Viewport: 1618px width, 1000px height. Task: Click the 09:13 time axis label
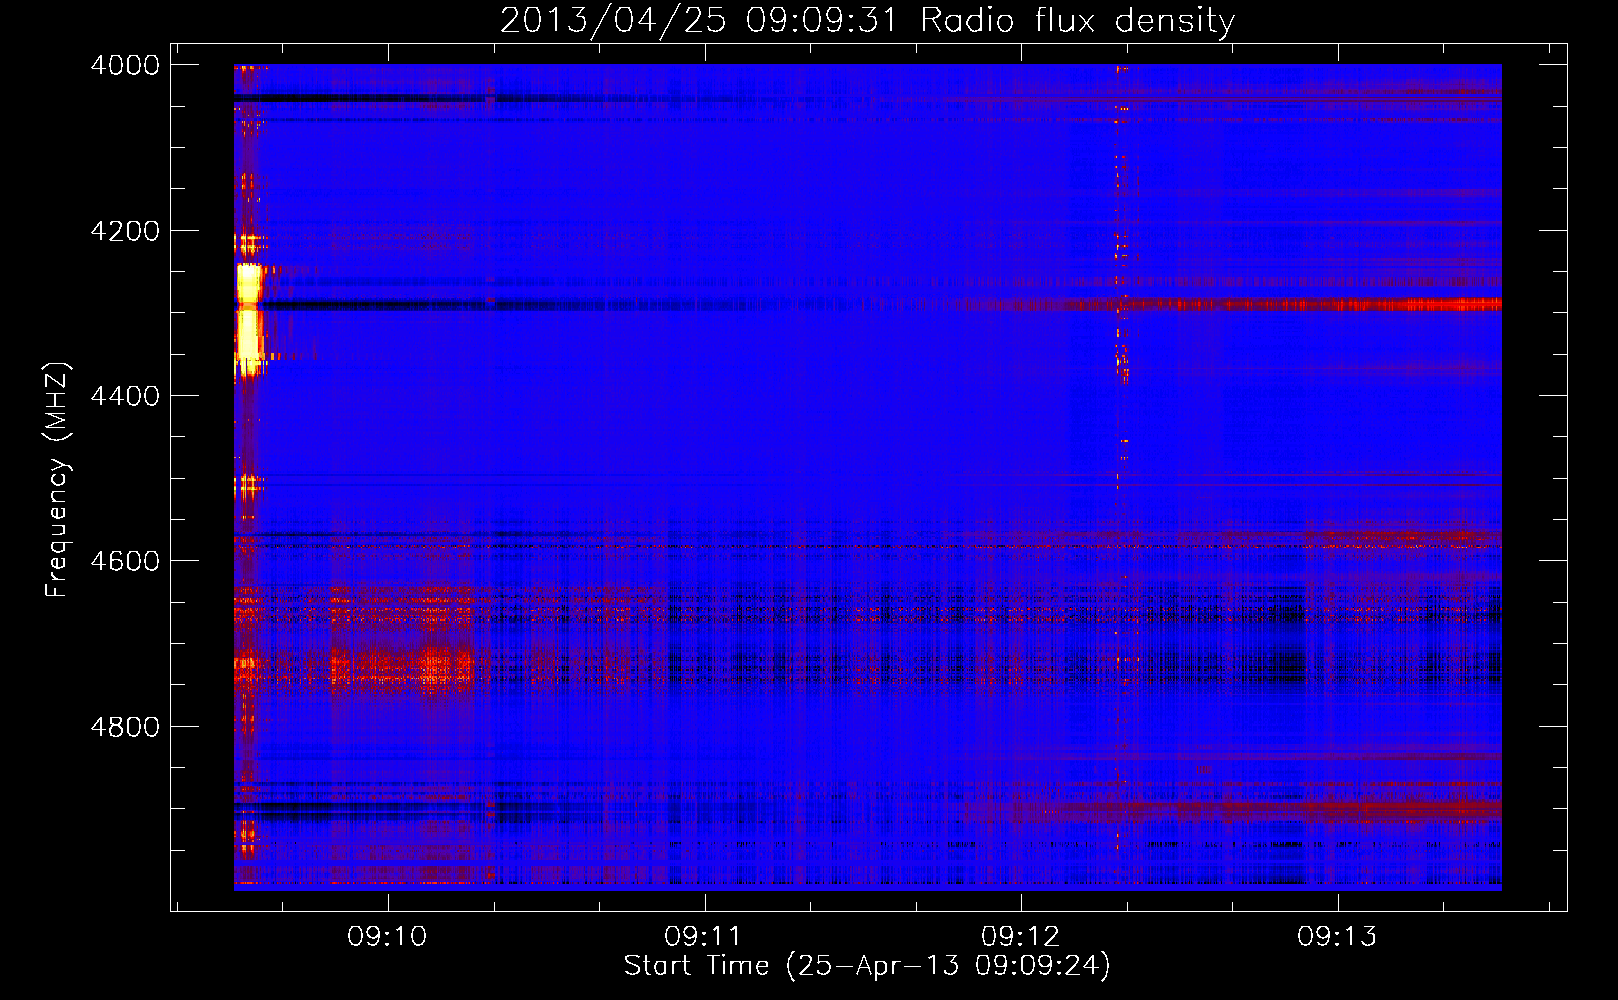click(1337, 937)
